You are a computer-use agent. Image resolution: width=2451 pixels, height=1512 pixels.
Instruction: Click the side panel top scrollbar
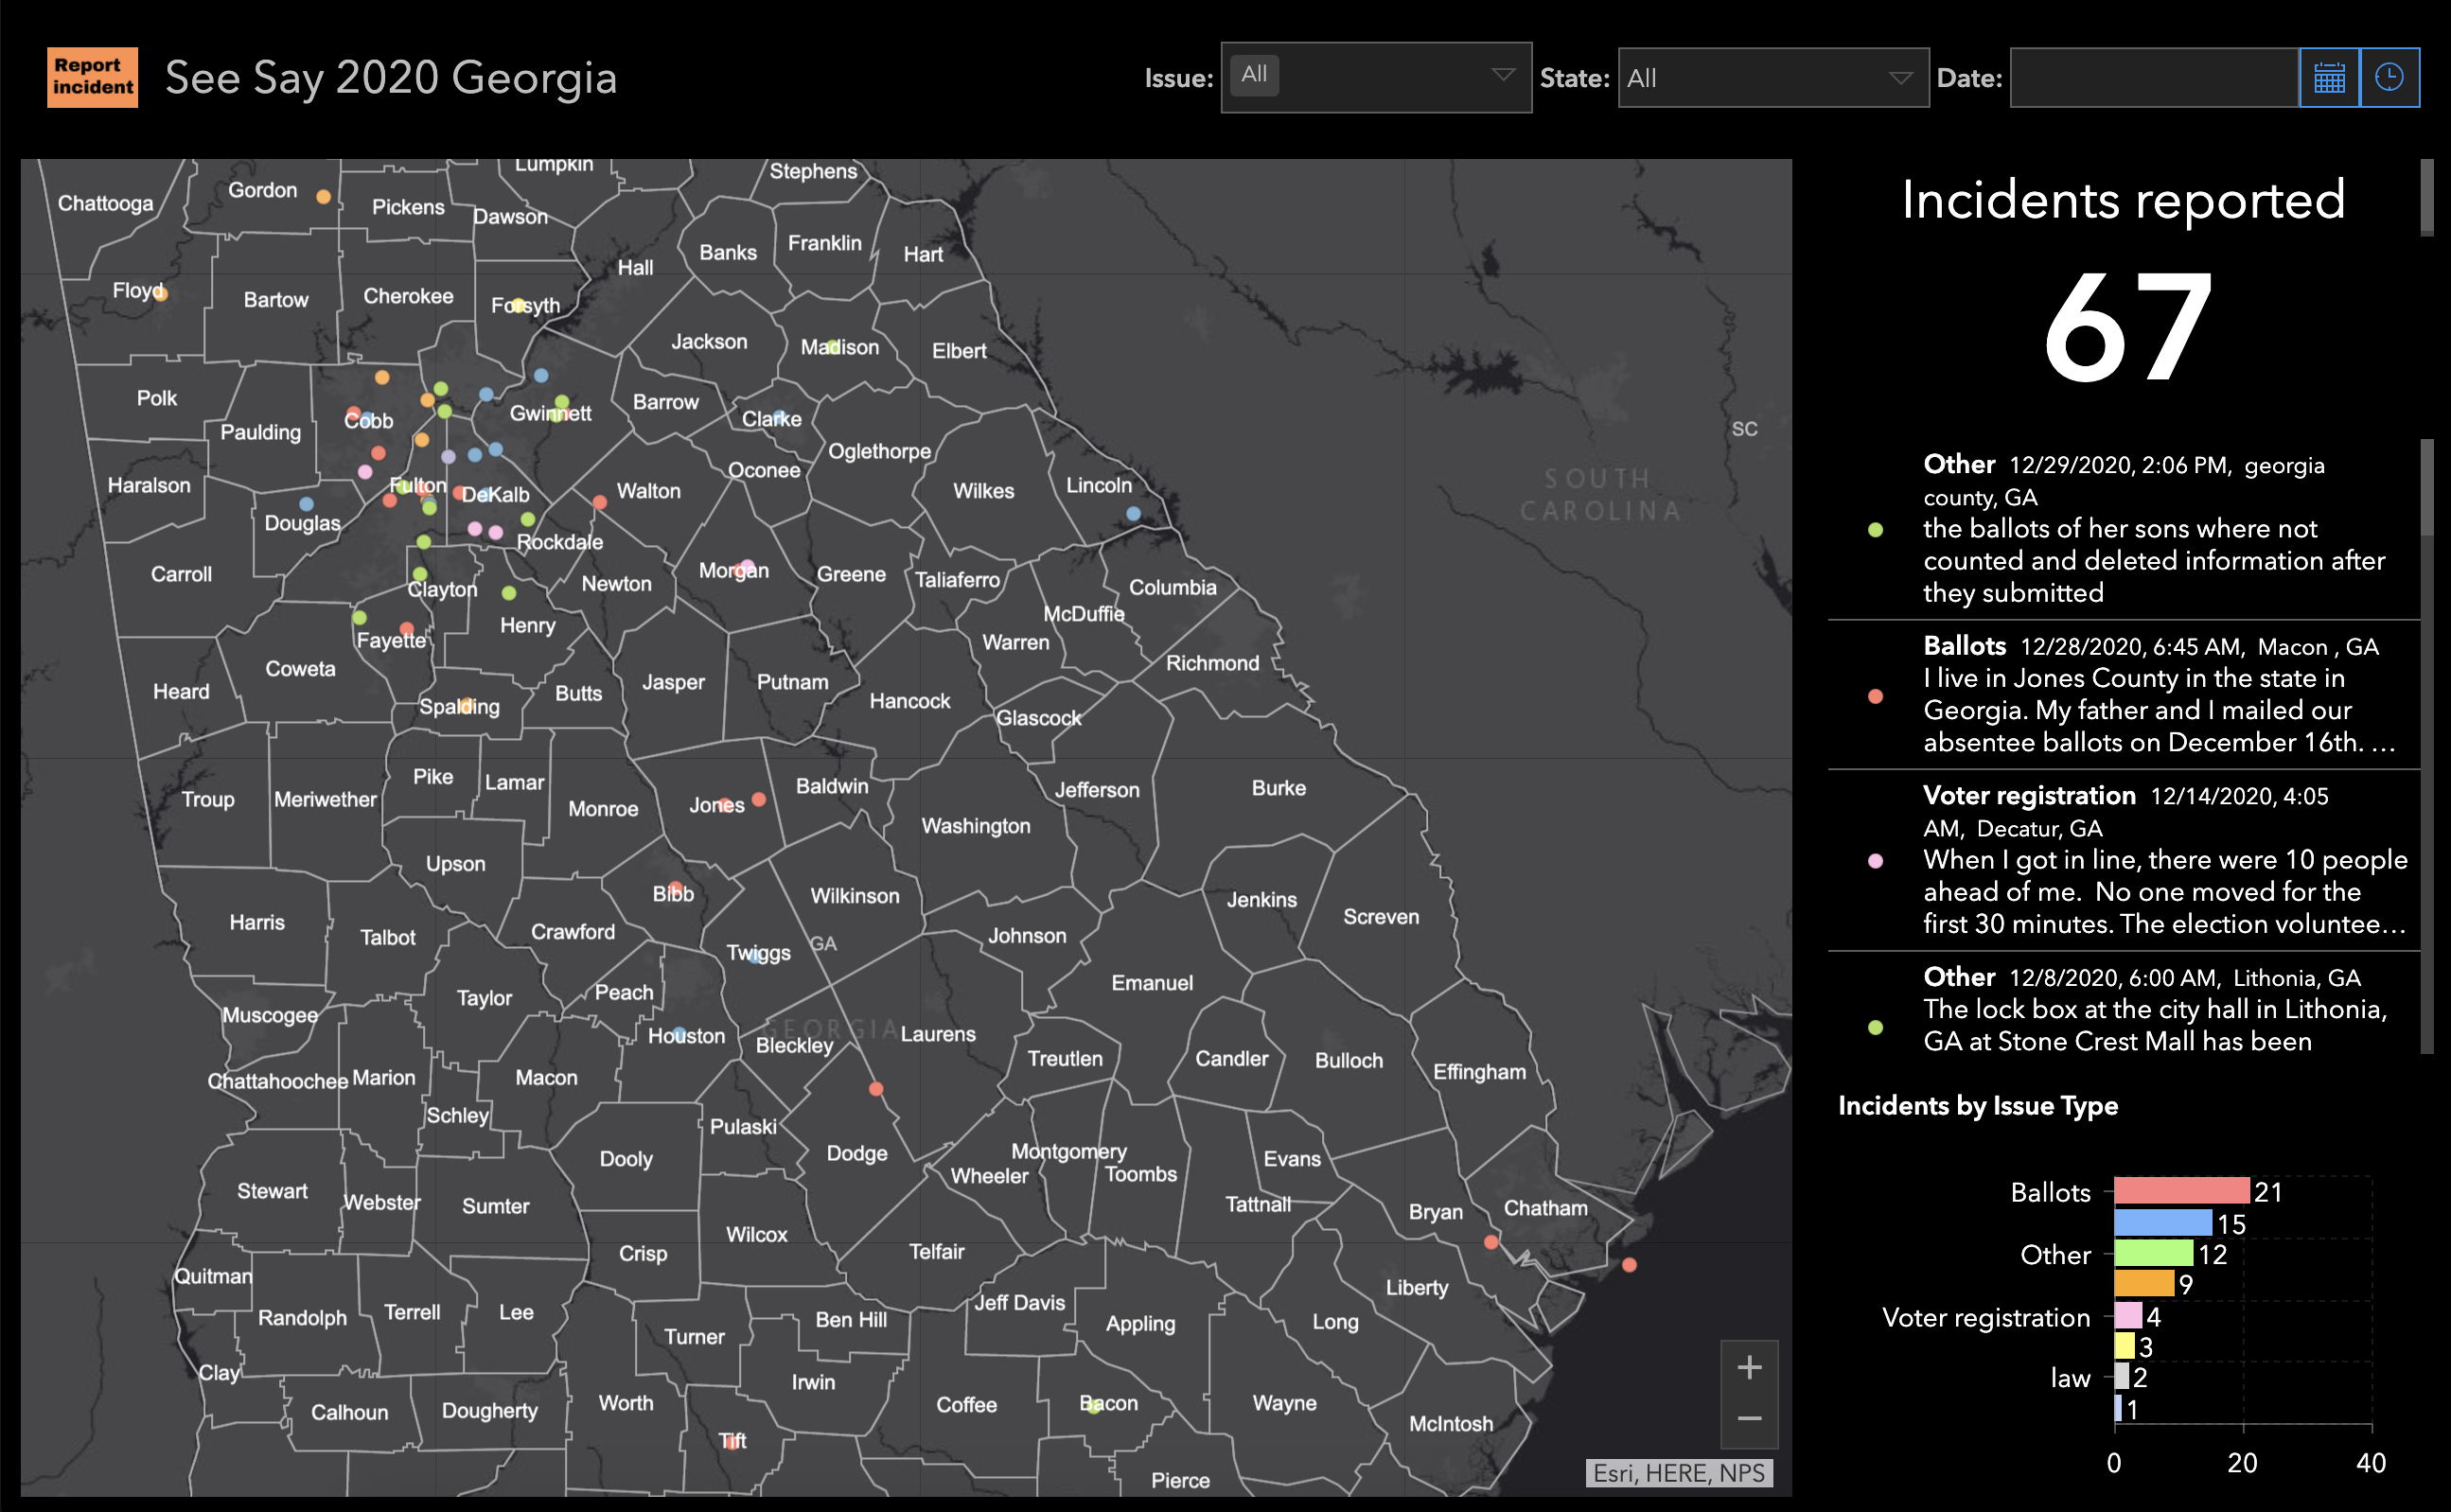pyautogui.click(x=2426, y=197)
